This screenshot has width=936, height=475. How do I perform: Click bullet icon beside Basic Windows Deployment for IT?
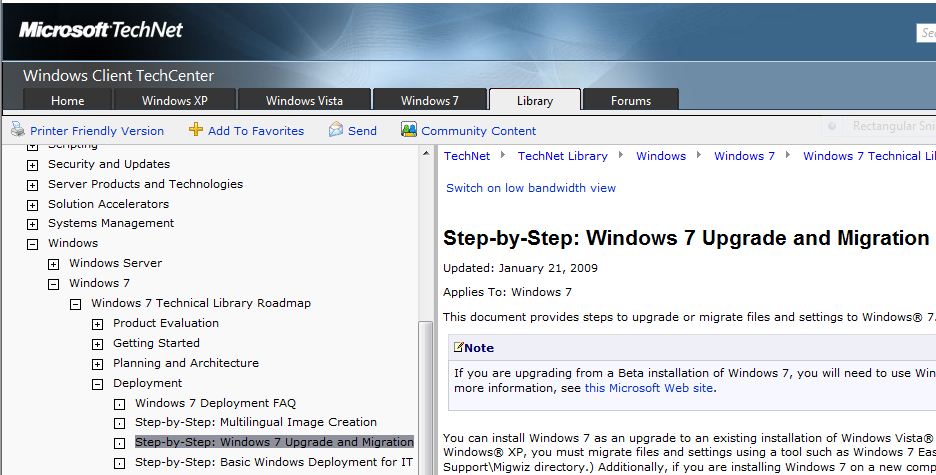pyautogui.click(x=119, y=463)
